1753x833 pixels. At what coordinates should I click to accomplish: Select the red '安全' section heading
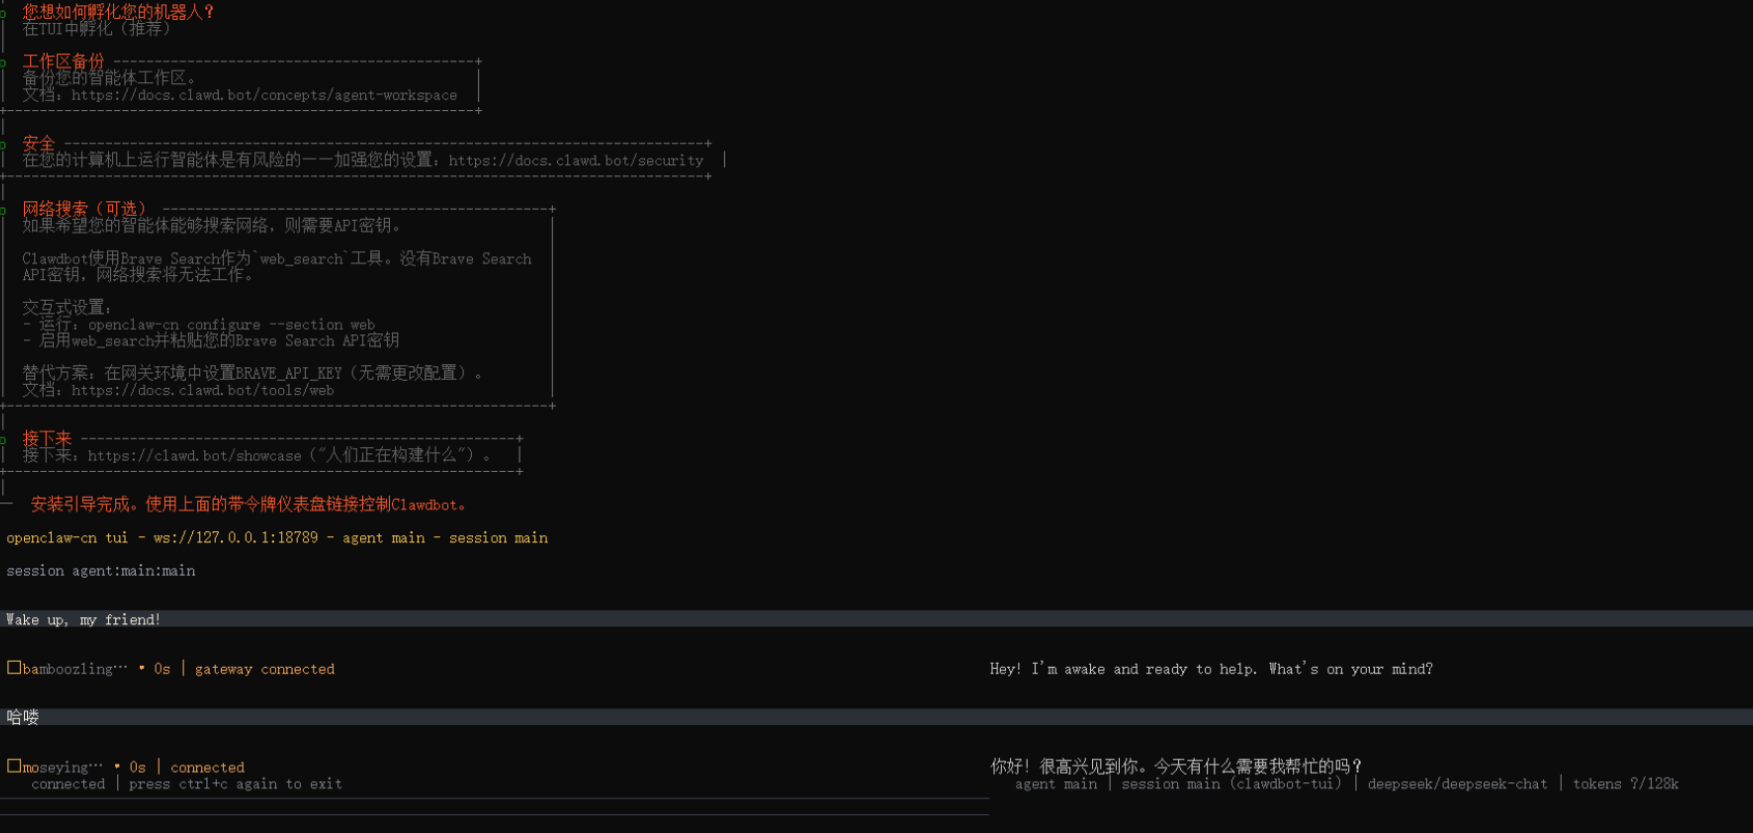point(38,143)
